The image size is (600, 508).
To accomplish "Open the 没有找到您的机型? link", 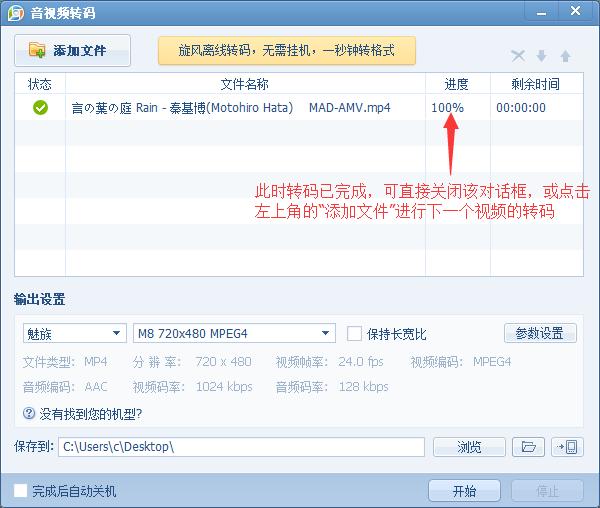I will click(x=91, y=414).
